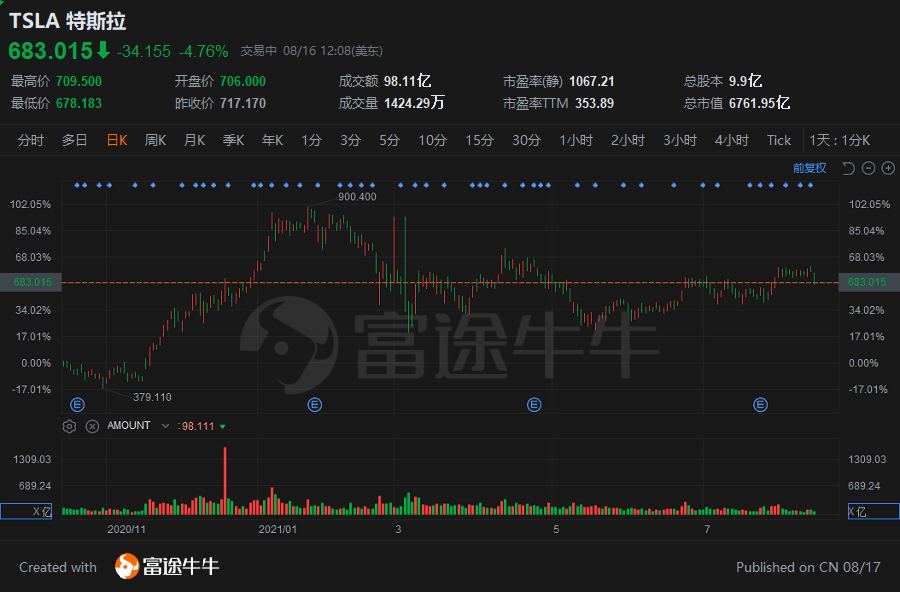Click earnings E marker near 2021/01
900x592 pixels.
point(315,405)
